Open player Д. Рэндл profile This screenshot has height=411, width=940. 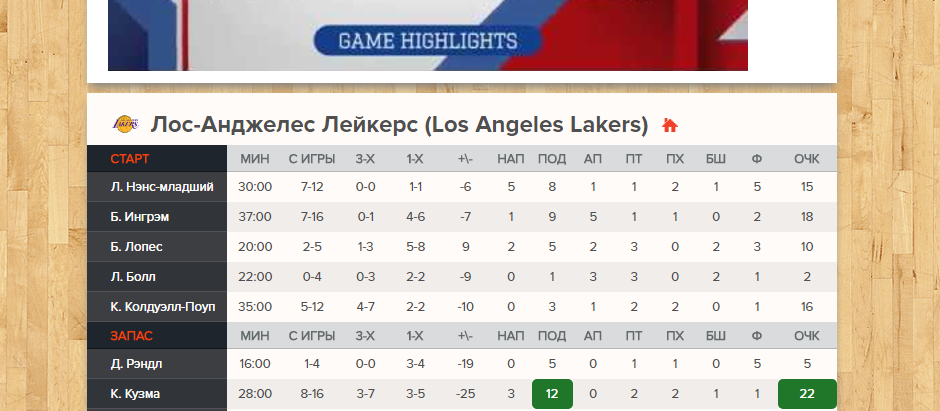tap(138, 365)
